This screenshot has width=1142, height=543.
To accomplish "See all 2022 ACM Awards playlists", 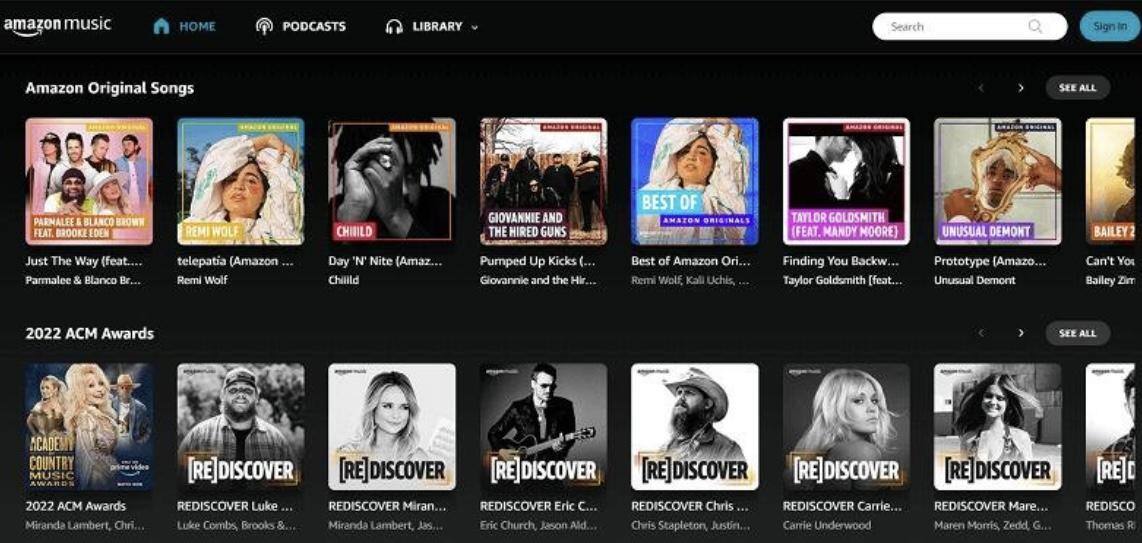I will (1077, 333).
